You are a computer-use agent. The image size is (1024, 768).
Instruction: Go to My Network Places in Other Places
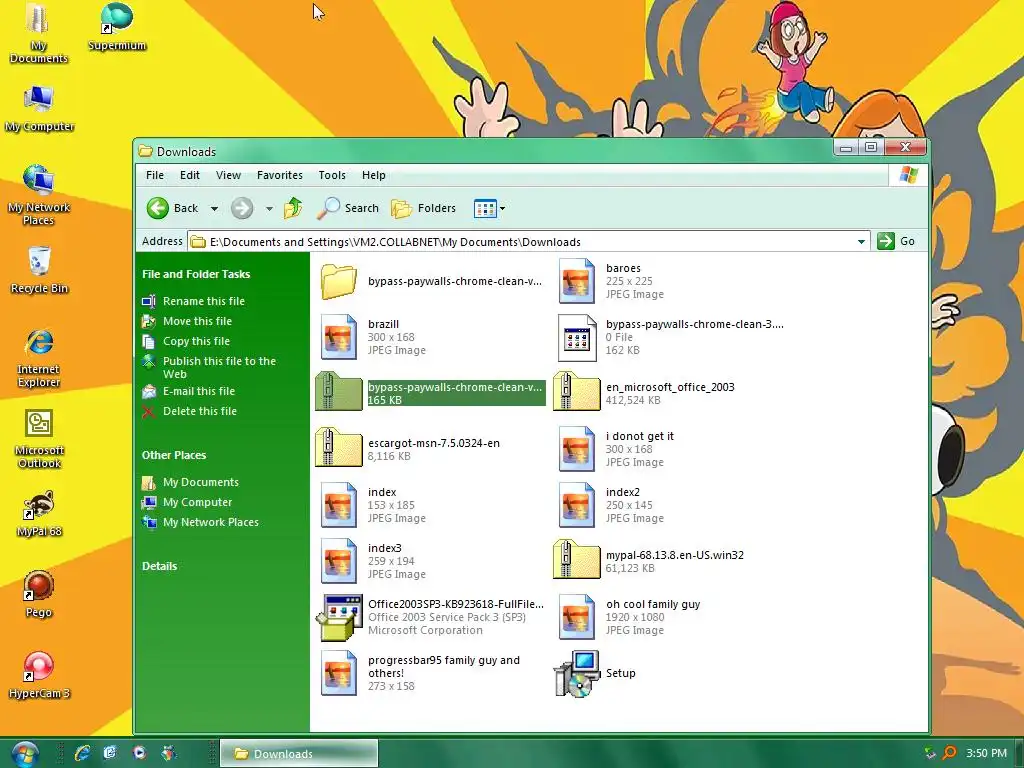[x=210, y=522]
